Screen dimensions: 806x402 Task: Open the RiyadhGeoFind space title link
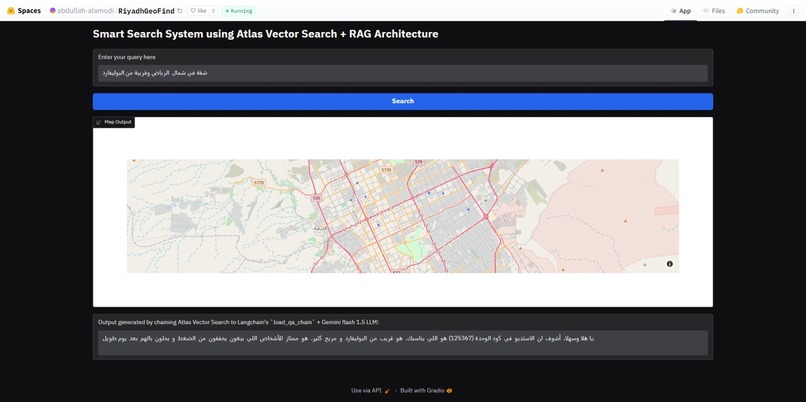pos(146,11)
